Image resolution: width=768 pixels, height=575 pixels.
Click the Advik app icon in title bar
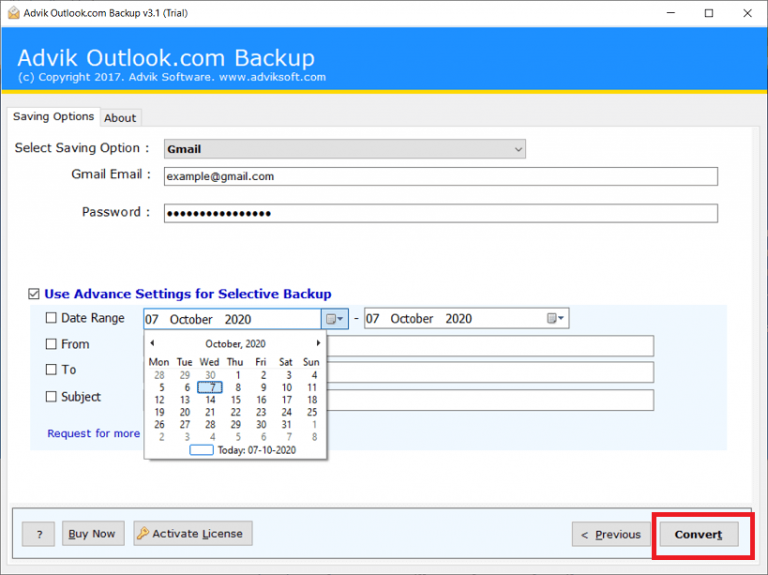pos(14,13)
